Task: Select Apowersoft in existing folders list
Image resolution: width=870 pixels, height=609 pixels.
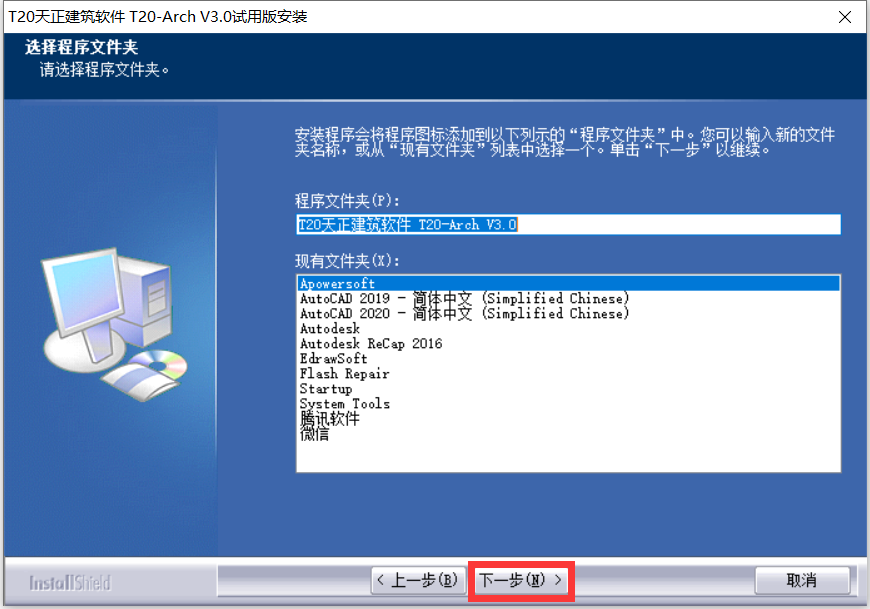Action: tap(568, 283)
